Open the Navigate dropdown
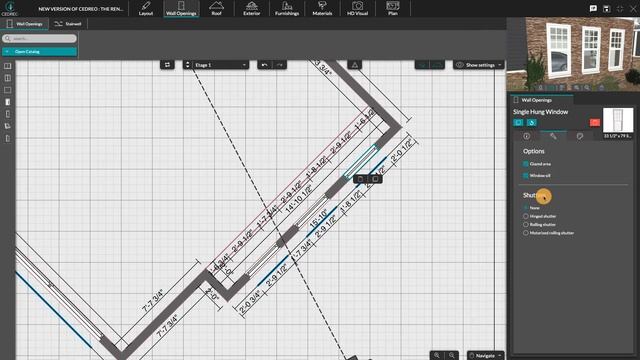Image resolution: width=640 pixels, height=360 pixels. (486, 356)
